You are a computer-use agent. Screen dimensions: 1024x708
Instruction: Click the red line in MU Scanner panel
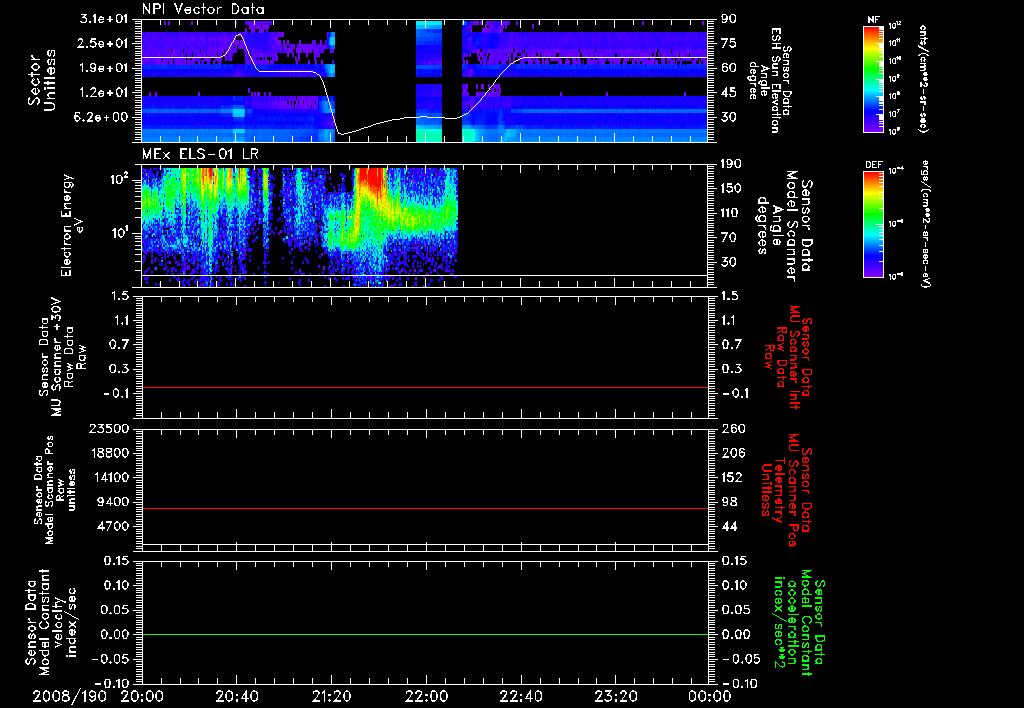pyautogui.click(x=425, y=387)
